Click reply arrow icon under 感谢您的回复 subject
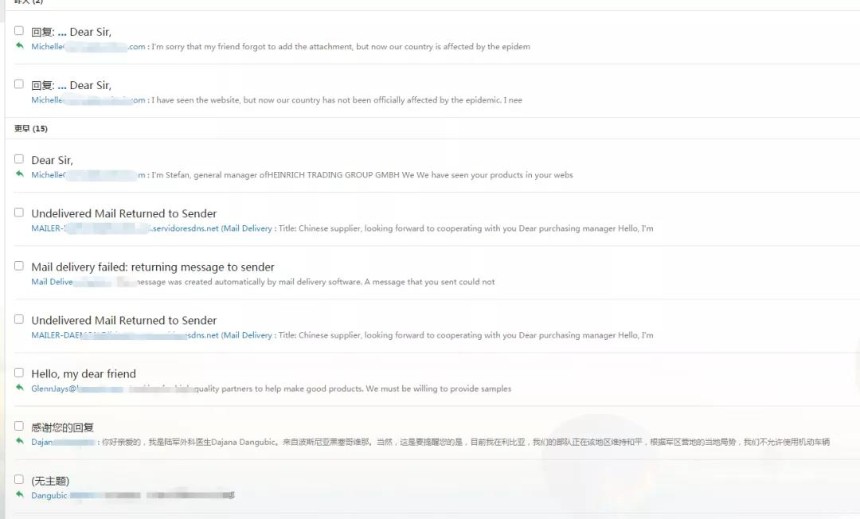This screenshot has width=860, height=519. [x=19, y=441]
